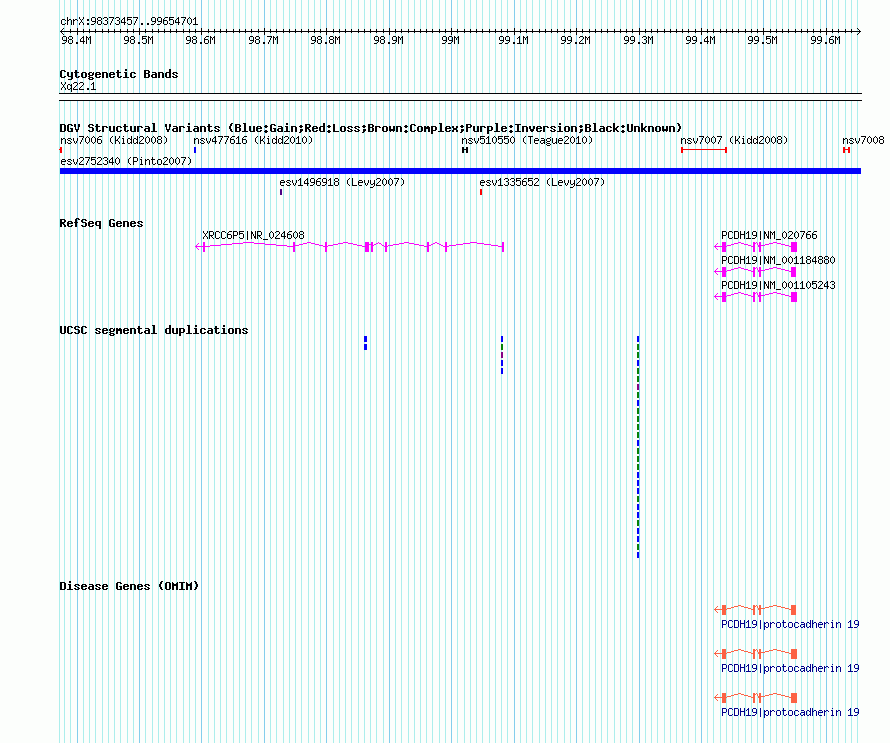Open variant nsv510550 (Teague2010) label
890x743 pixels.
tap(527, 140)
